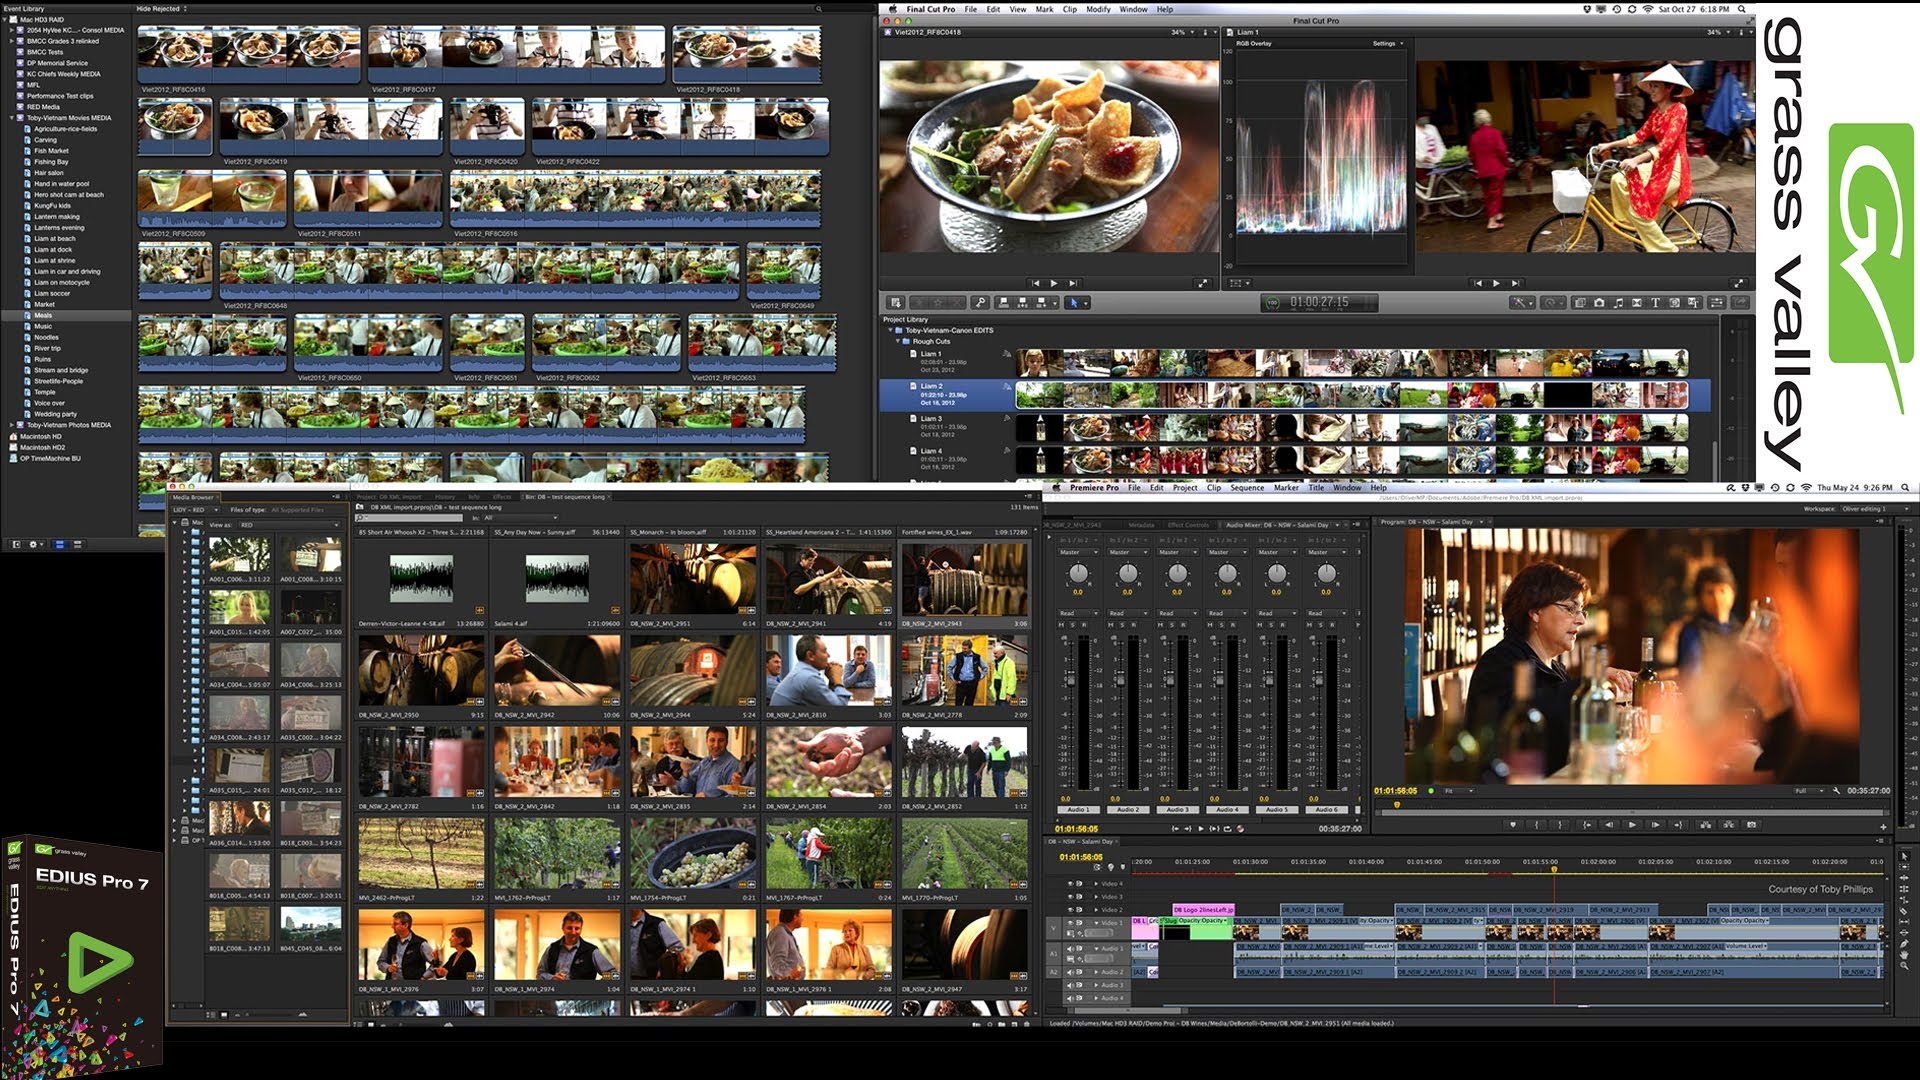The width and height of the screenshot is (1920, 1080).
Task: Open the Fit zoom dropdown in Program monitor
Action: pos(1460,791)
